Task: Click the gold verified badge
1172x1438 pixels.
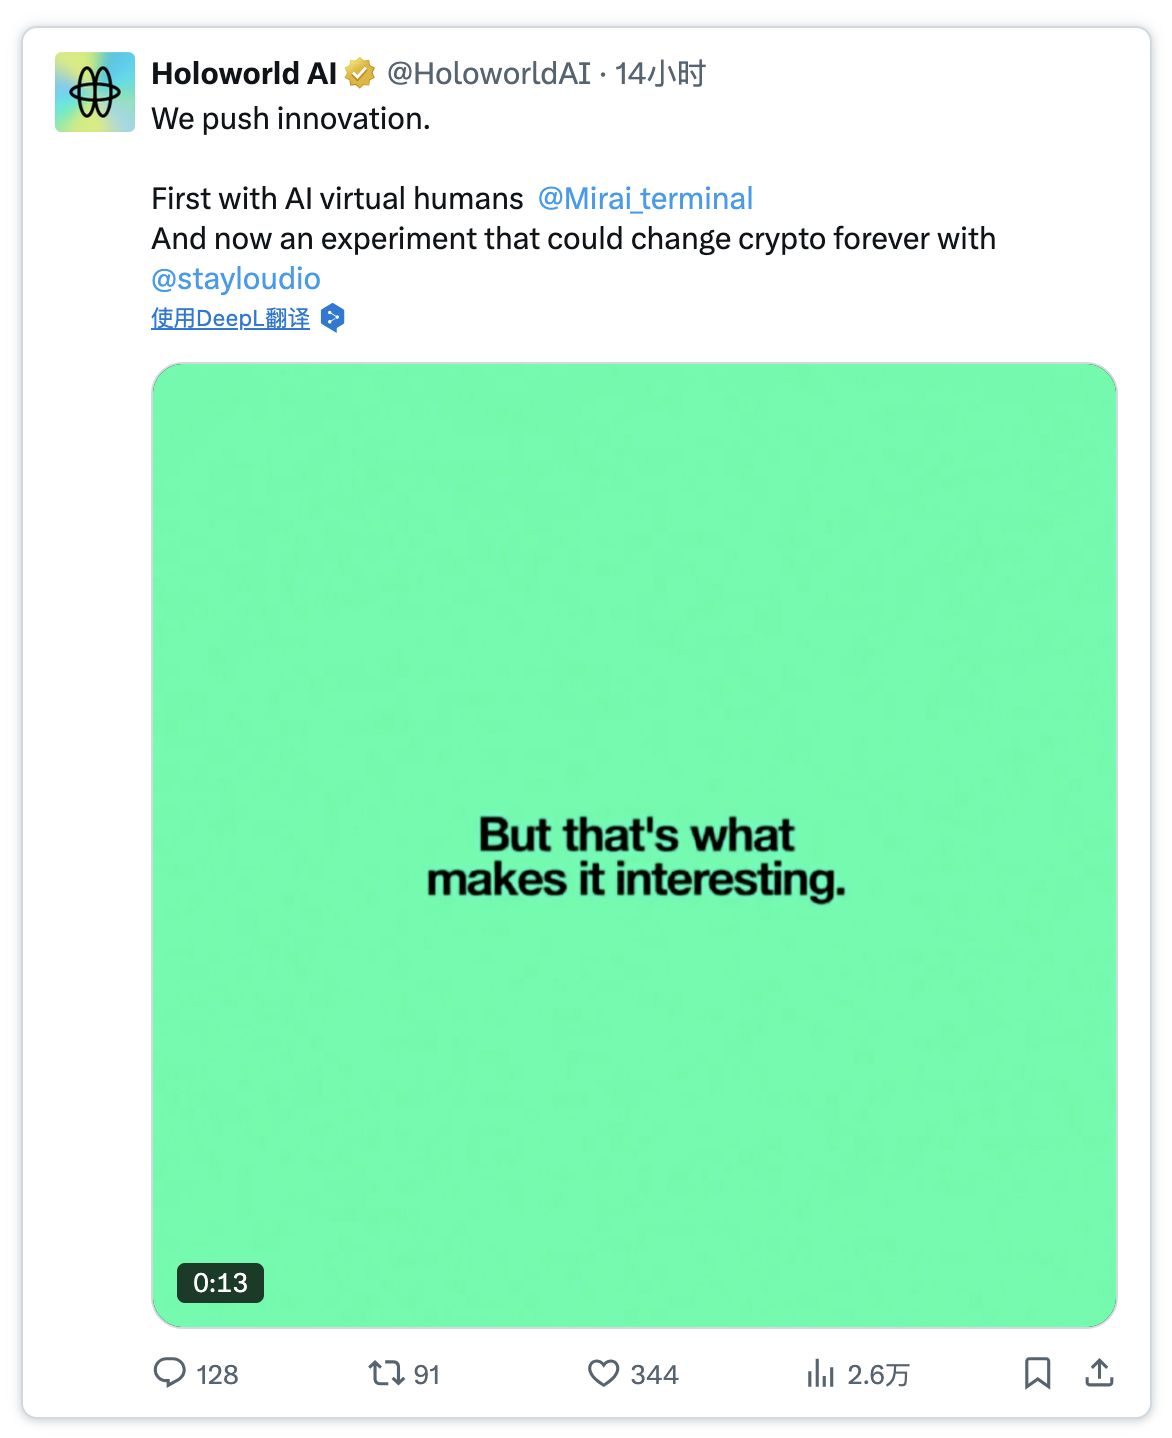Action: coord(360,73)
